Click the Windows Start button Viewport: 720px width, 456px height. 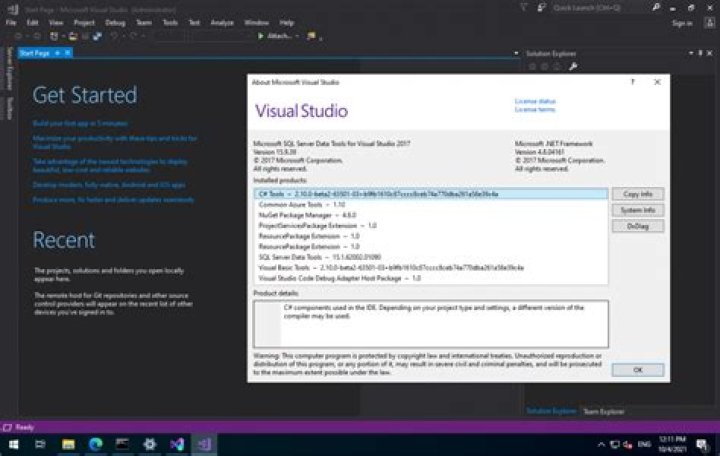[14, 443]
